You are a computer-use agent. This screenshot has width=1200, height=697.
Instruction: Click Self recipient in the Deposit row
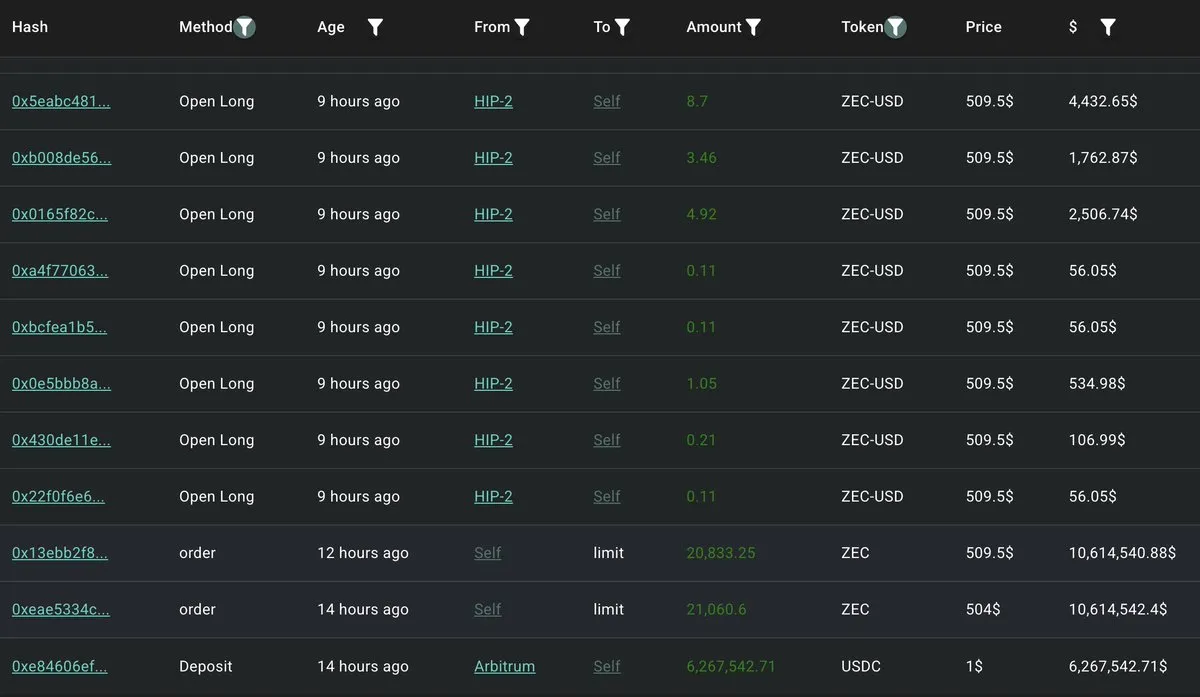607,666
